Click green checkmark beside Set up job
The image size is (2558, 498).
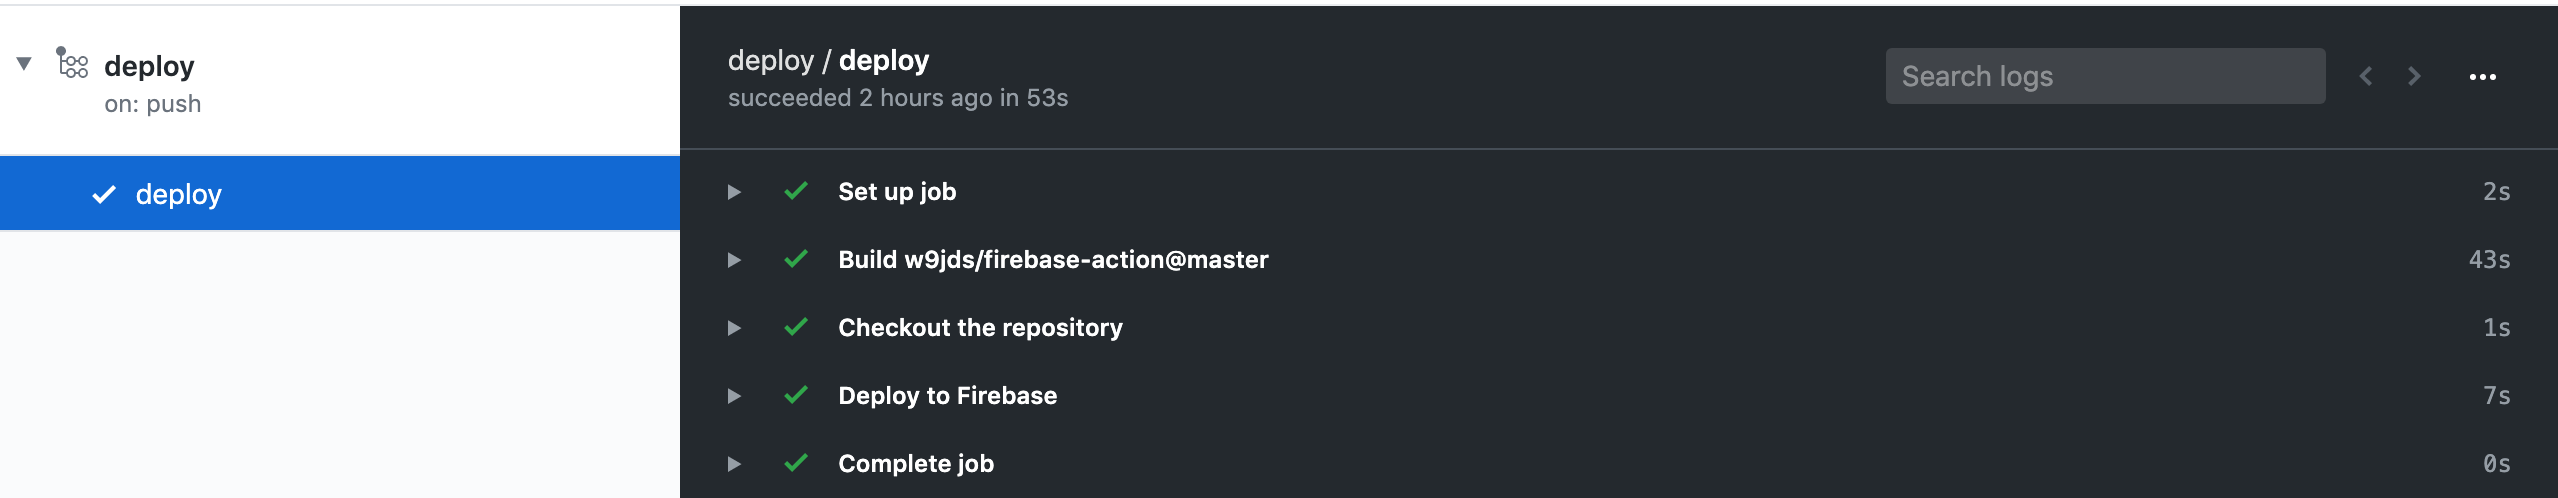pyautogui.click(x=796, y=191)
